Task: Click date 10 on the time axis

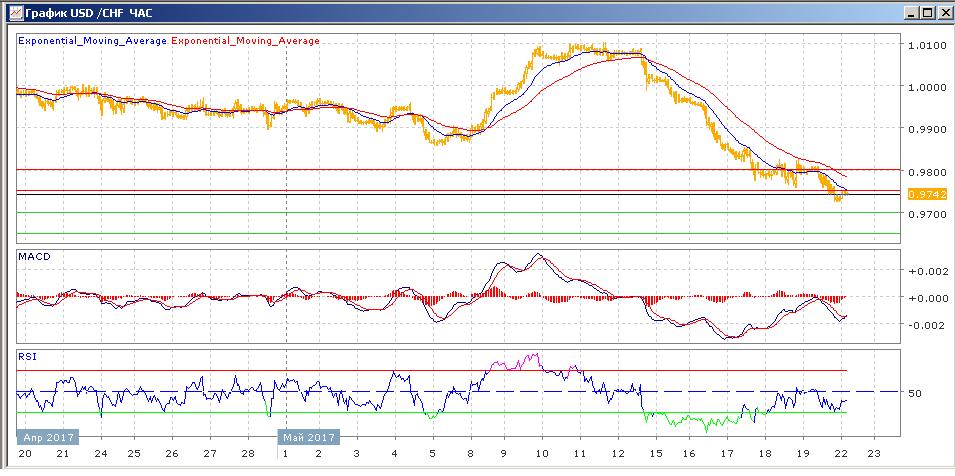Action: coord(542,454)
